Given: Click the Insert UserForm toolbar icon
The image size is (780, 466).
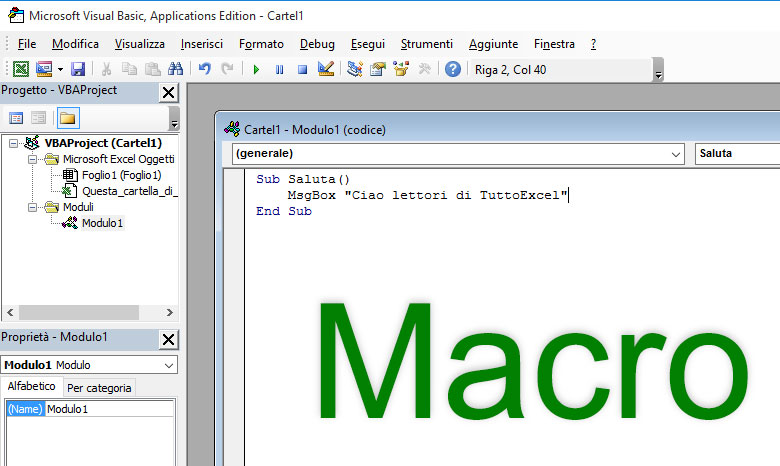Looking at the screenshot, I should click(44, 69).
